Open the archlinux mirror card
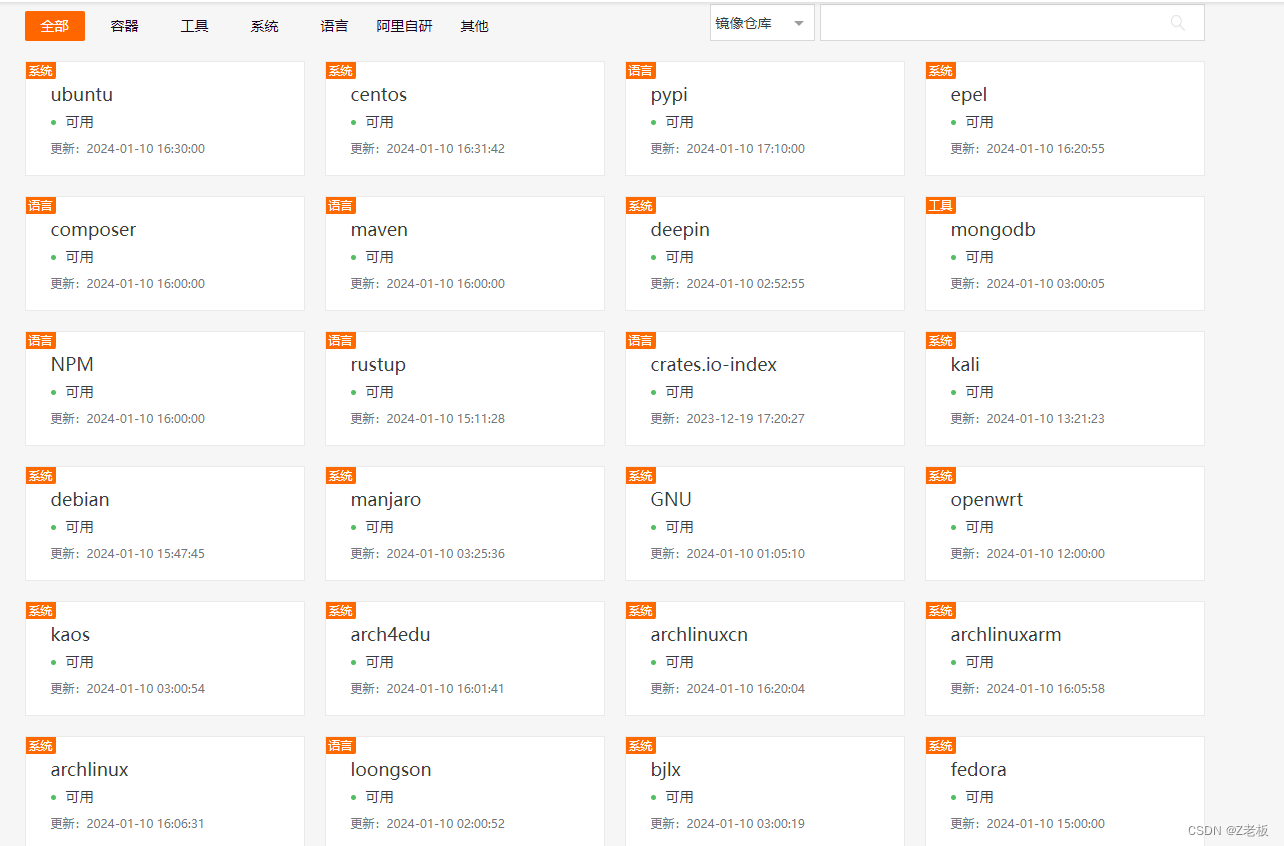 [x=165, y=791]
